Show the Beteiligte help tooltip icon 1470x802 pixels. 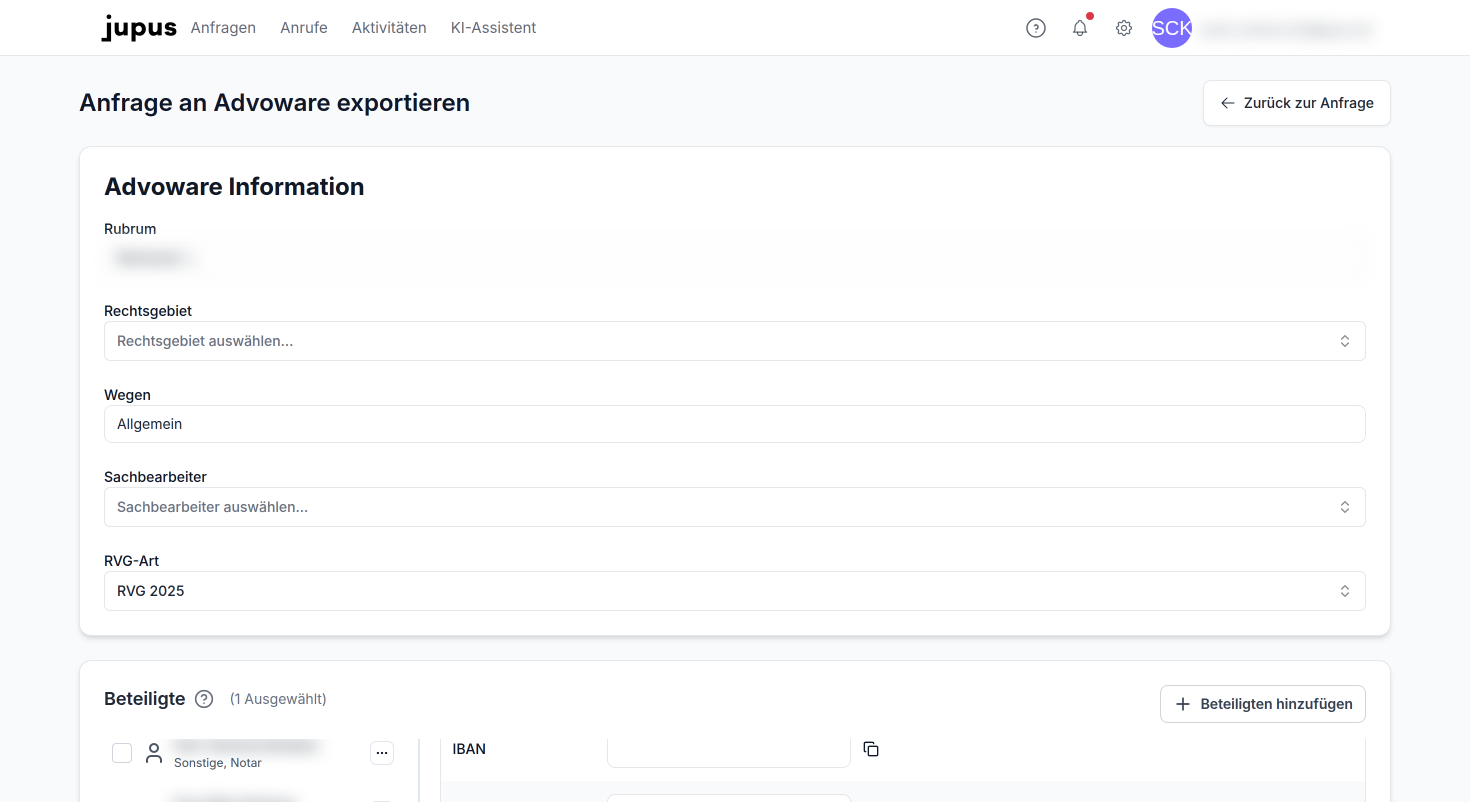204,699
